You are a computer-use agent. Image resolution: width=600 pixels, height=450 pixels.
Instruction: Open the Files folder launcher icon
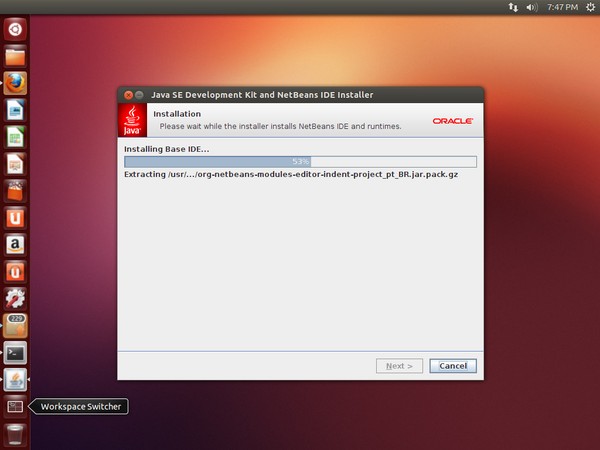[x=15, y=56]
